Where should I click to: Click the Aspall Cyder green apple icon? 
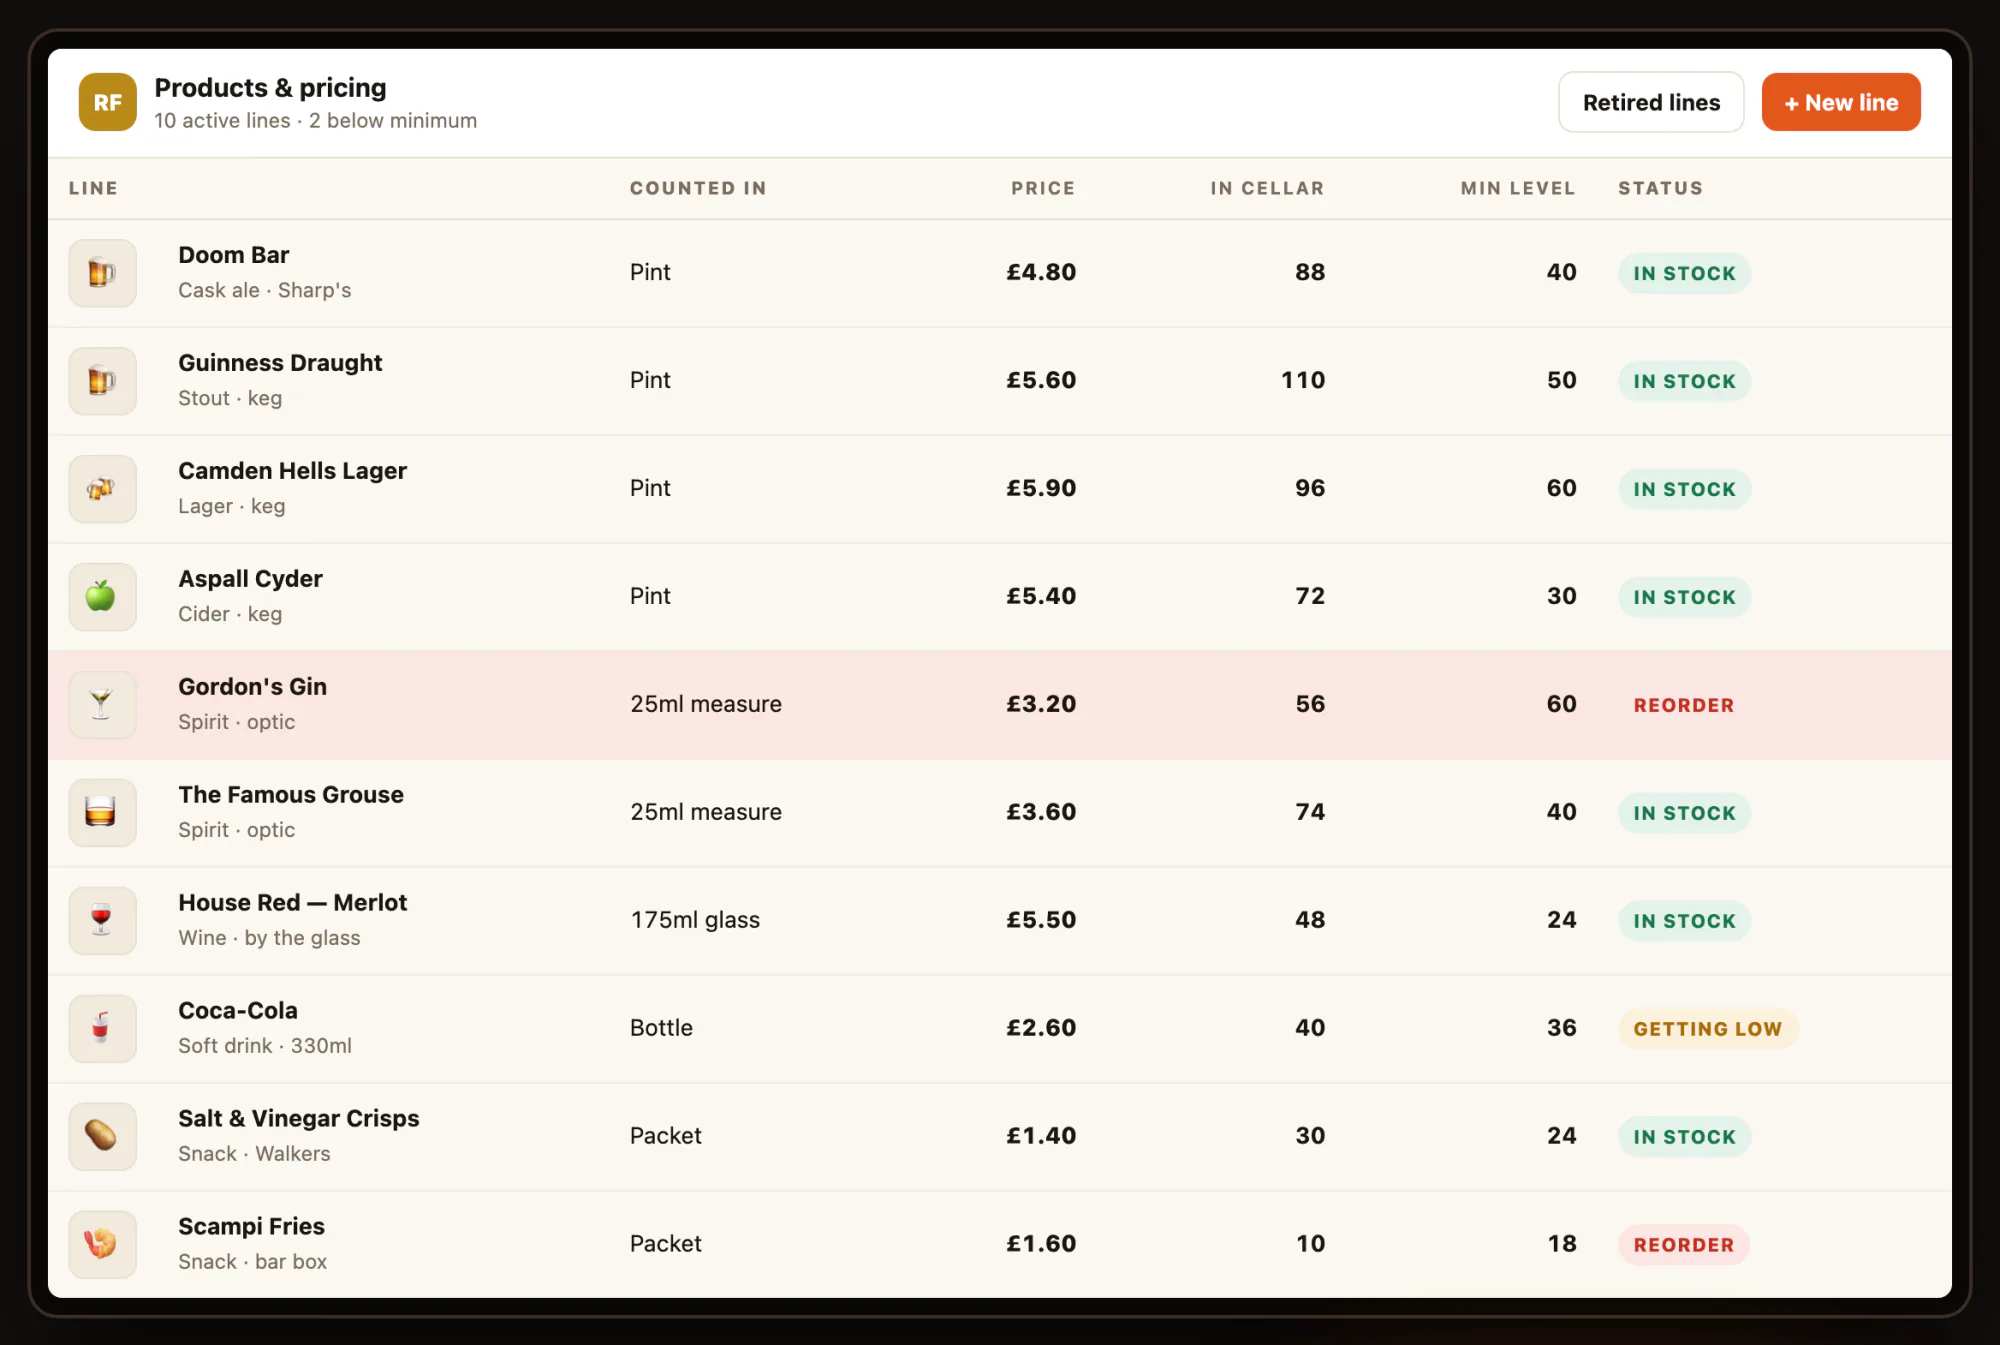[102, 597]
